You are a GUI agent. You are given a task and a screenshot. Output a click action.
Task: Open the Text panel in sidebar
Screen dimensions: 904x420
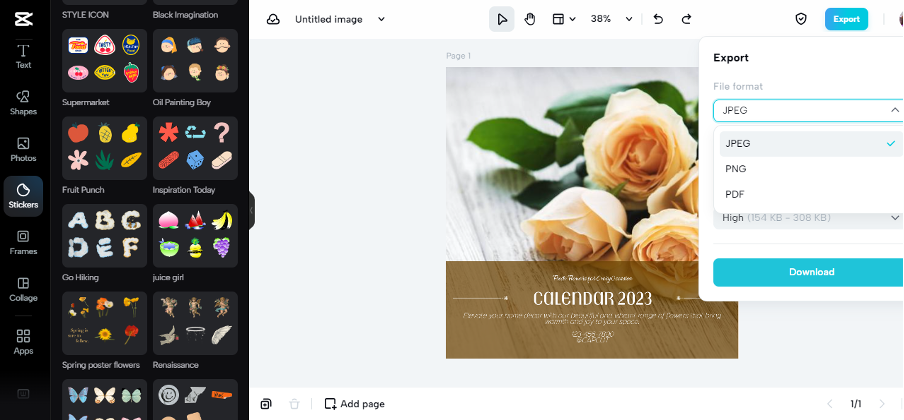point(23,57)
